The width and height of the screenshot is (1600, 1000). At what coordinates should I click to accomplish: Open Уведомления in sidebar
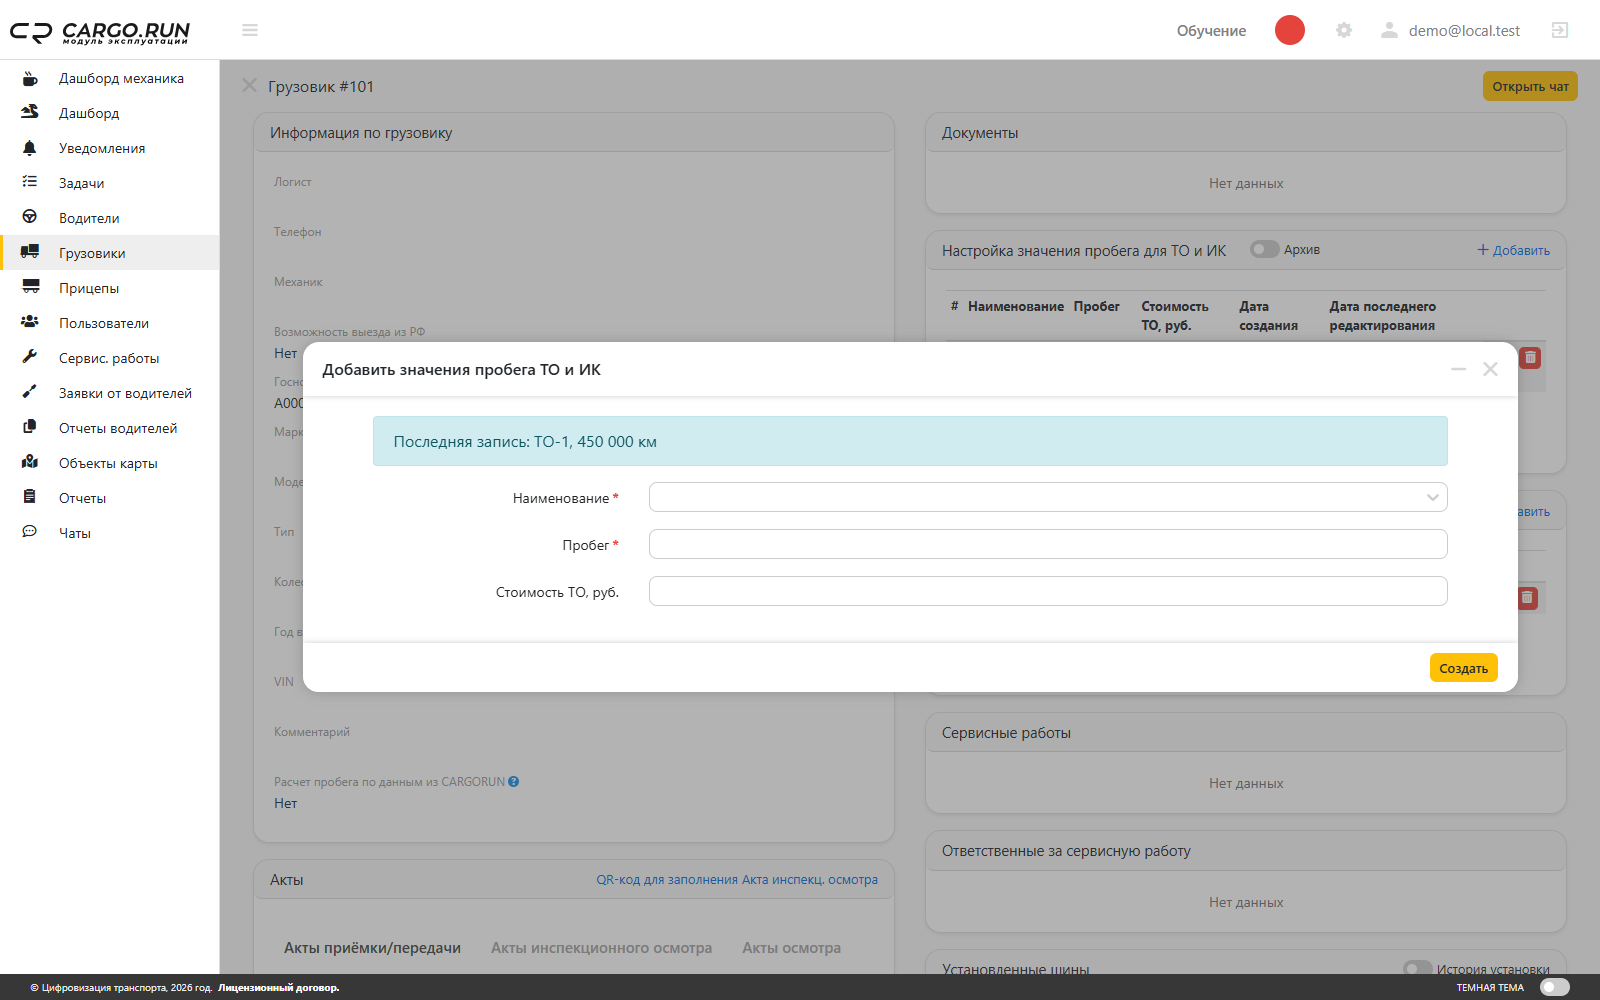(x=110, y=148)
